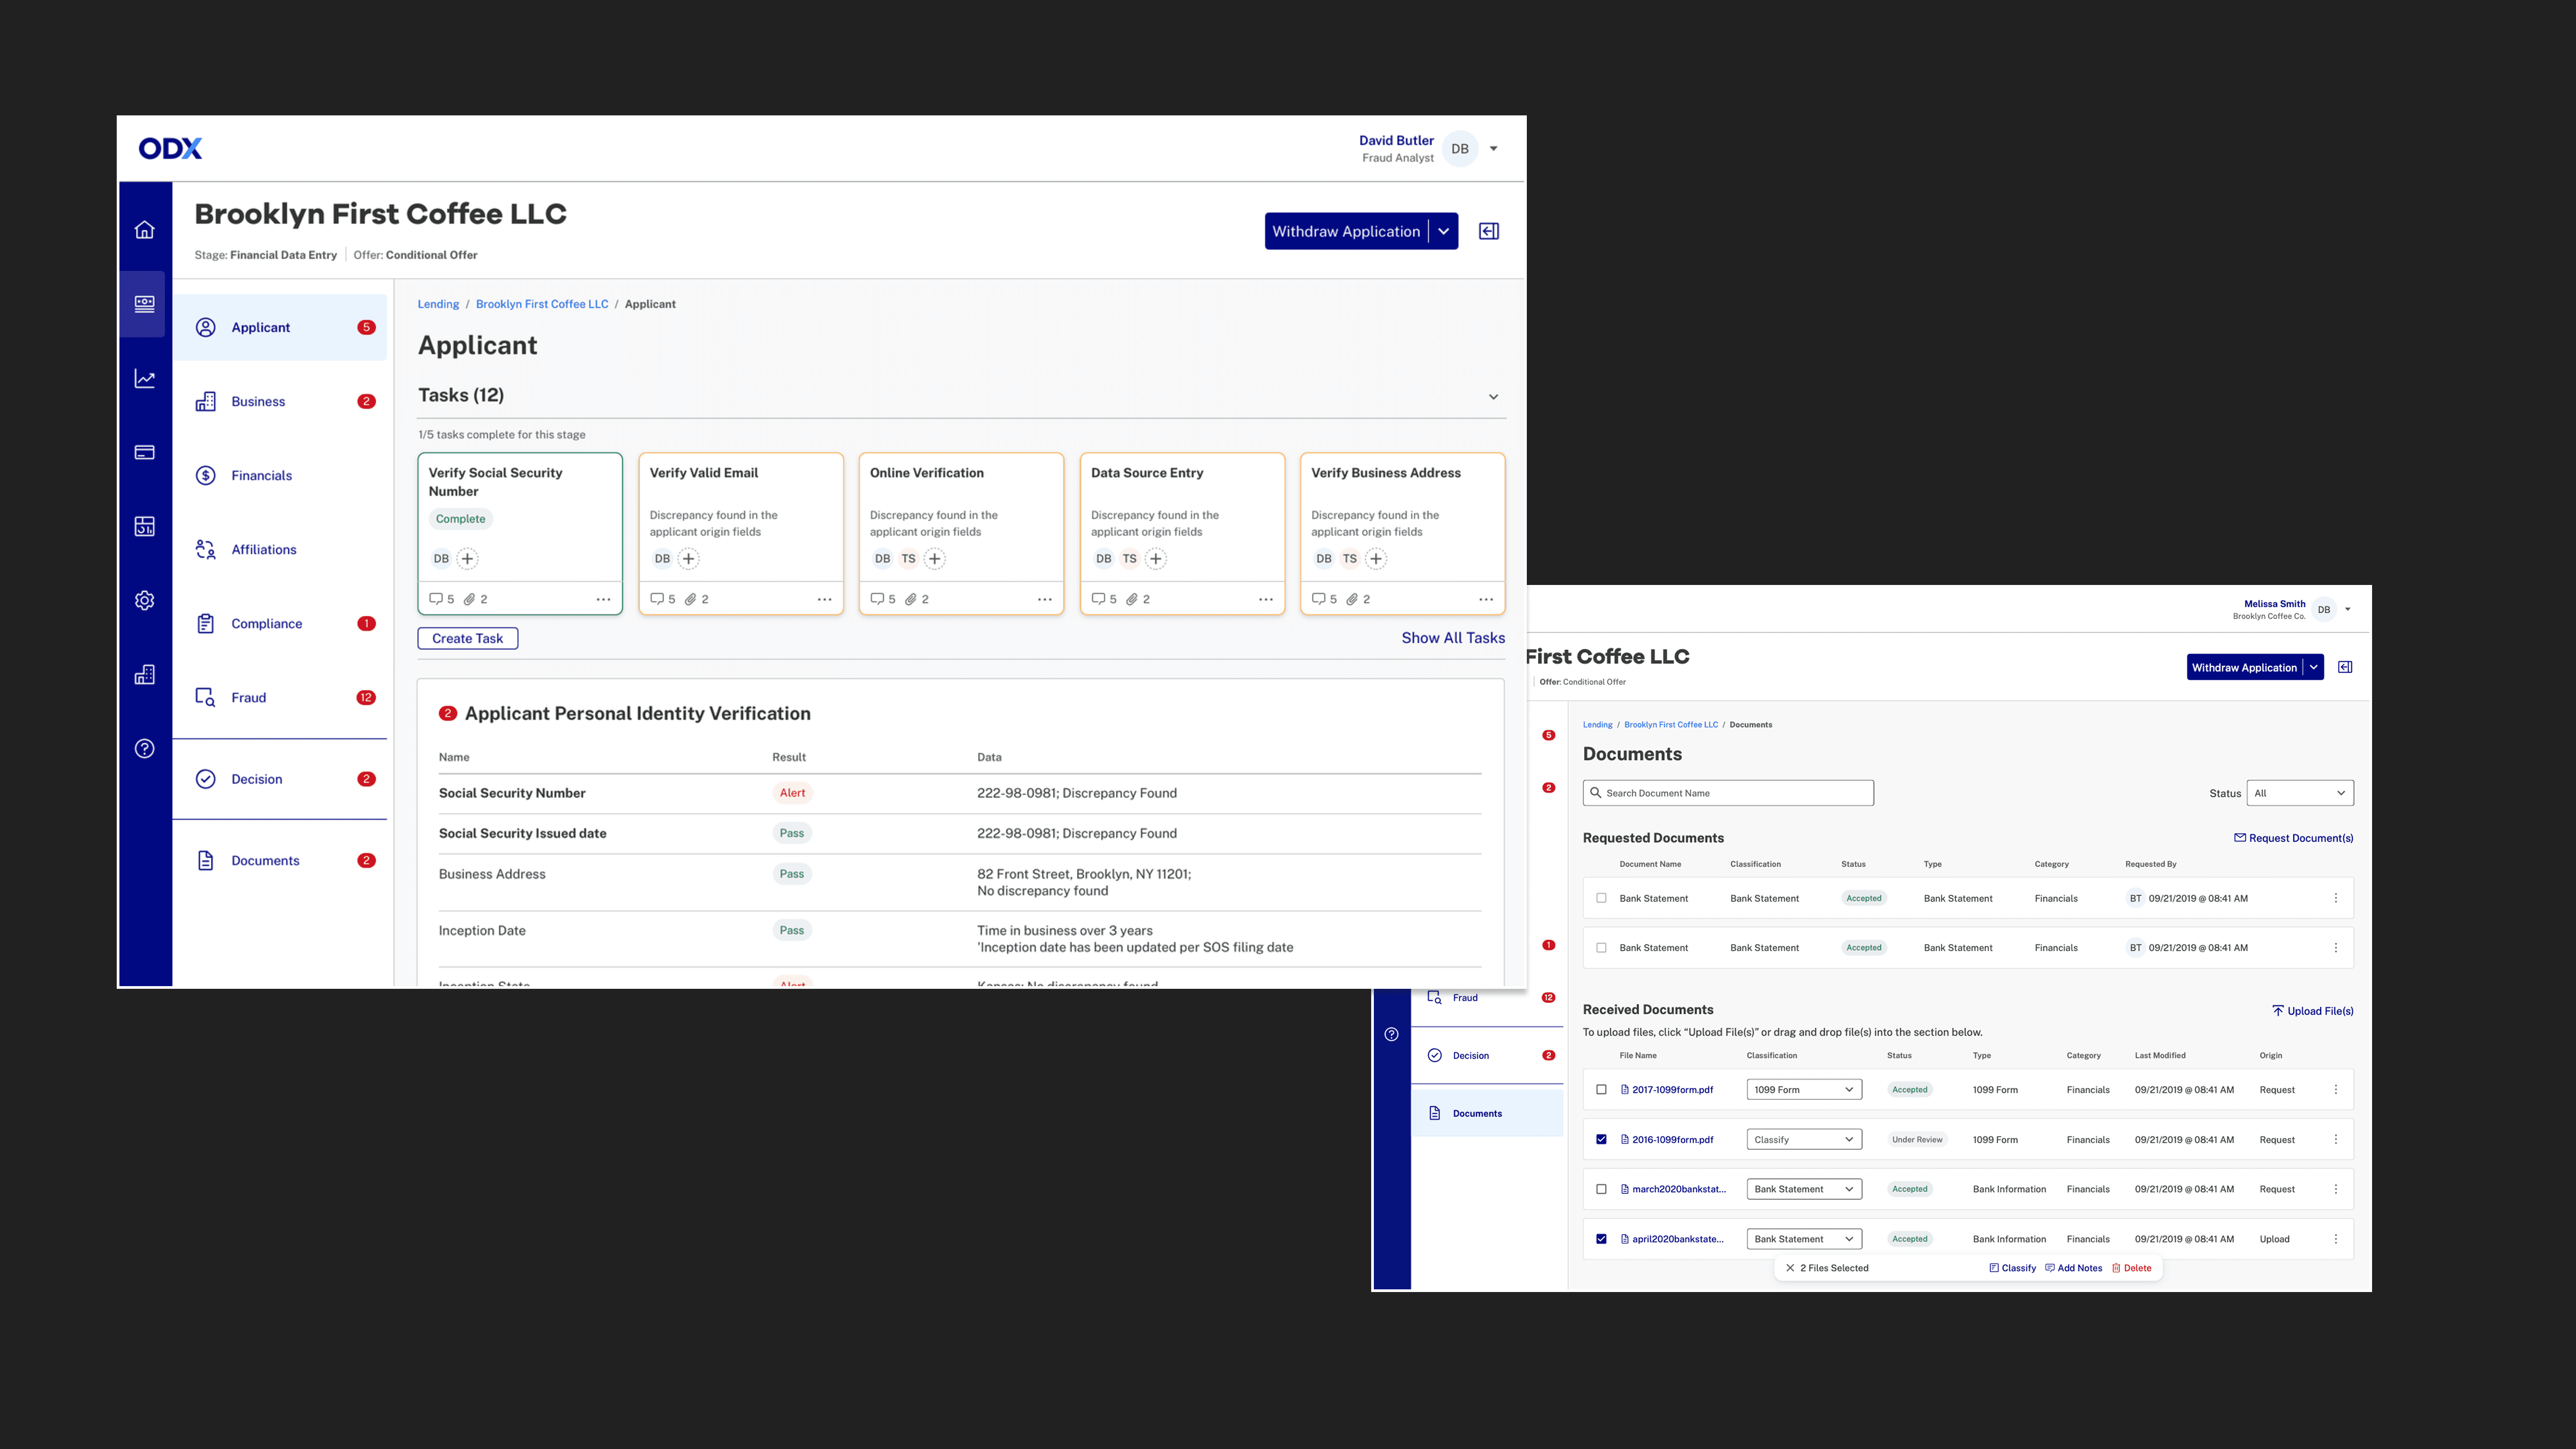The width and height of the screenshot is (2576, 1449).
Task: Click the settings gear sidebar icon
Action: pos(145,601)
